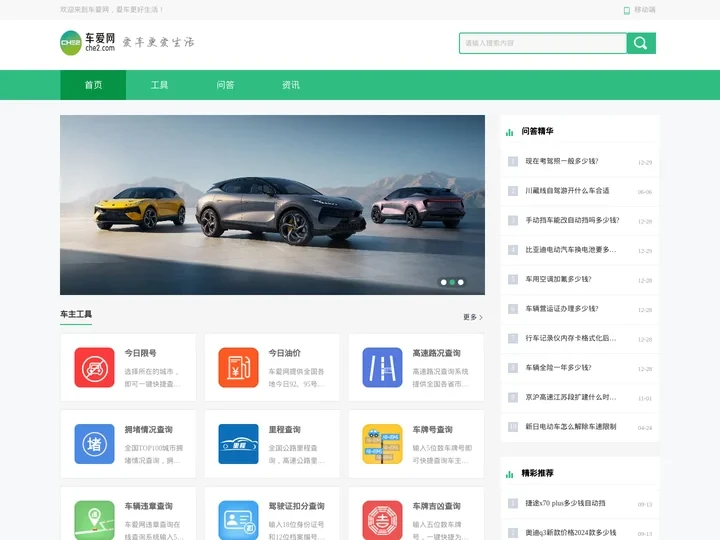Open question 比亚迪电动汽车换电池要多...

click(571, 249)
